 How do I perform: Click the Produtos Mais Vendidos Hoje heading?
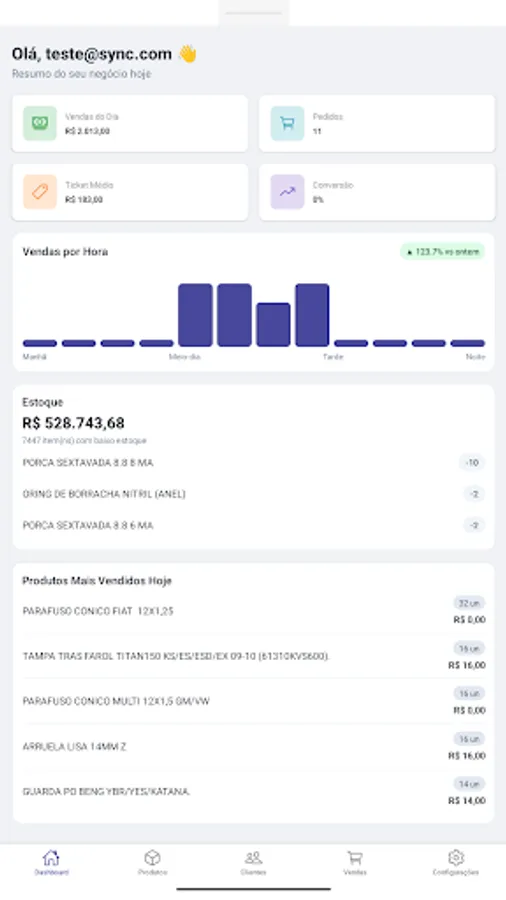pos(97,581)
